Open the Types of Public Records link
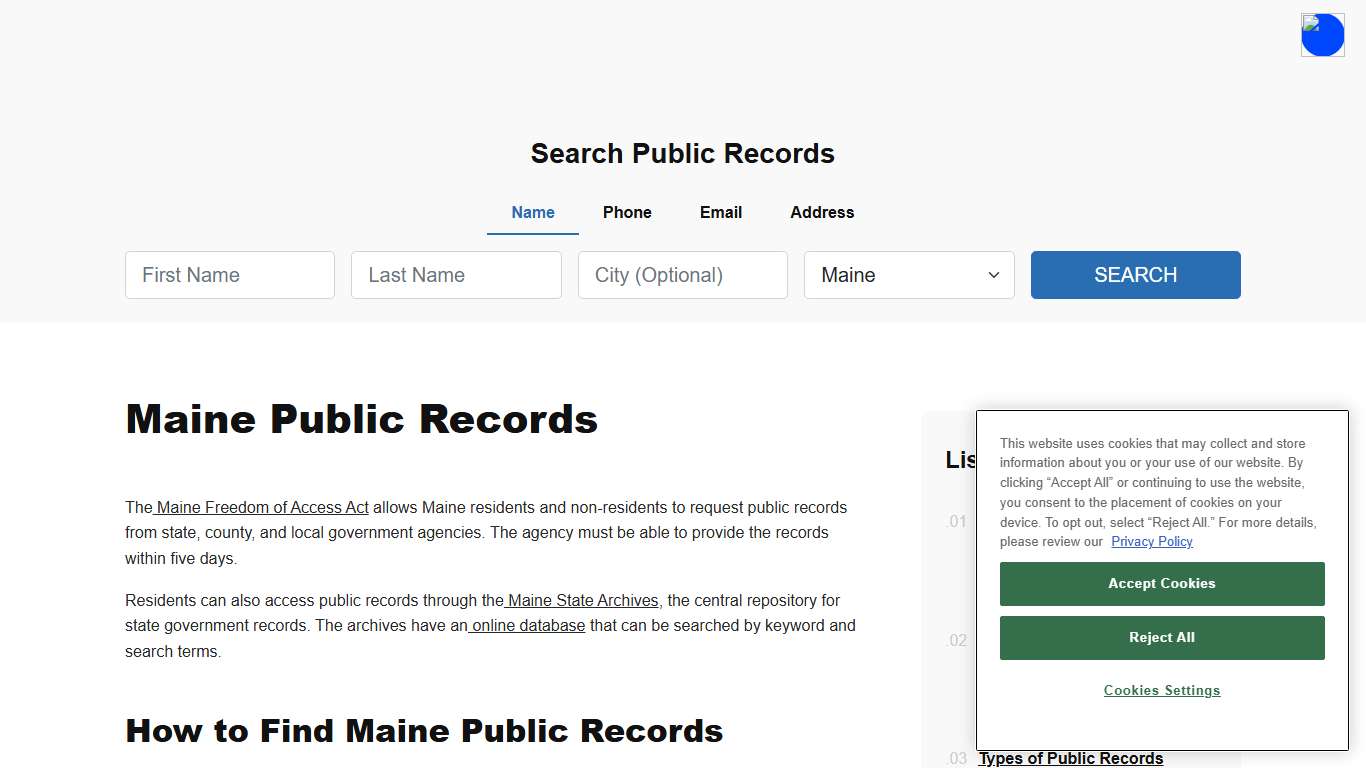The height and width of the screenshot is (768, 1366). [x=1070, y=758]
